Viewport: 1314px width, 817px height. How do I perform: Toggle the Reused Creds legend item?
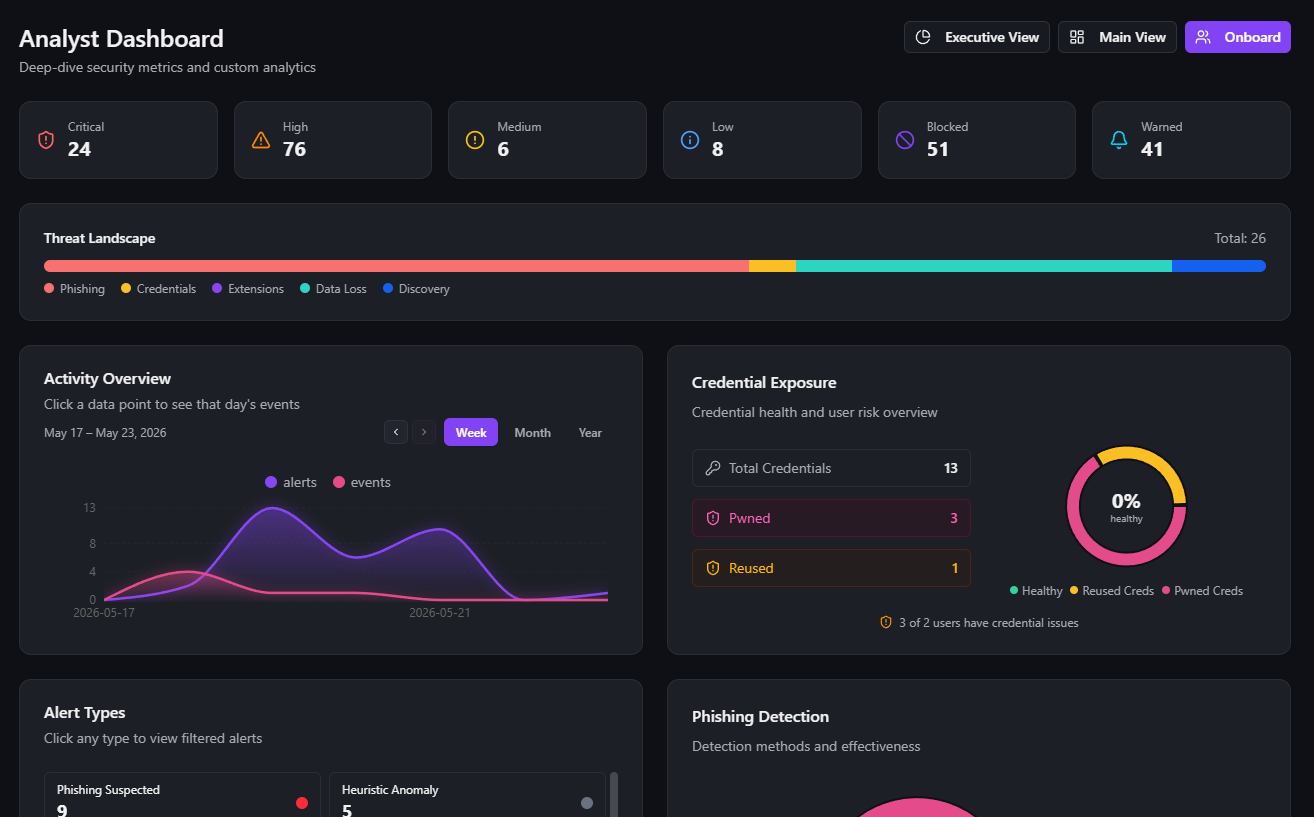(1112, 591)
